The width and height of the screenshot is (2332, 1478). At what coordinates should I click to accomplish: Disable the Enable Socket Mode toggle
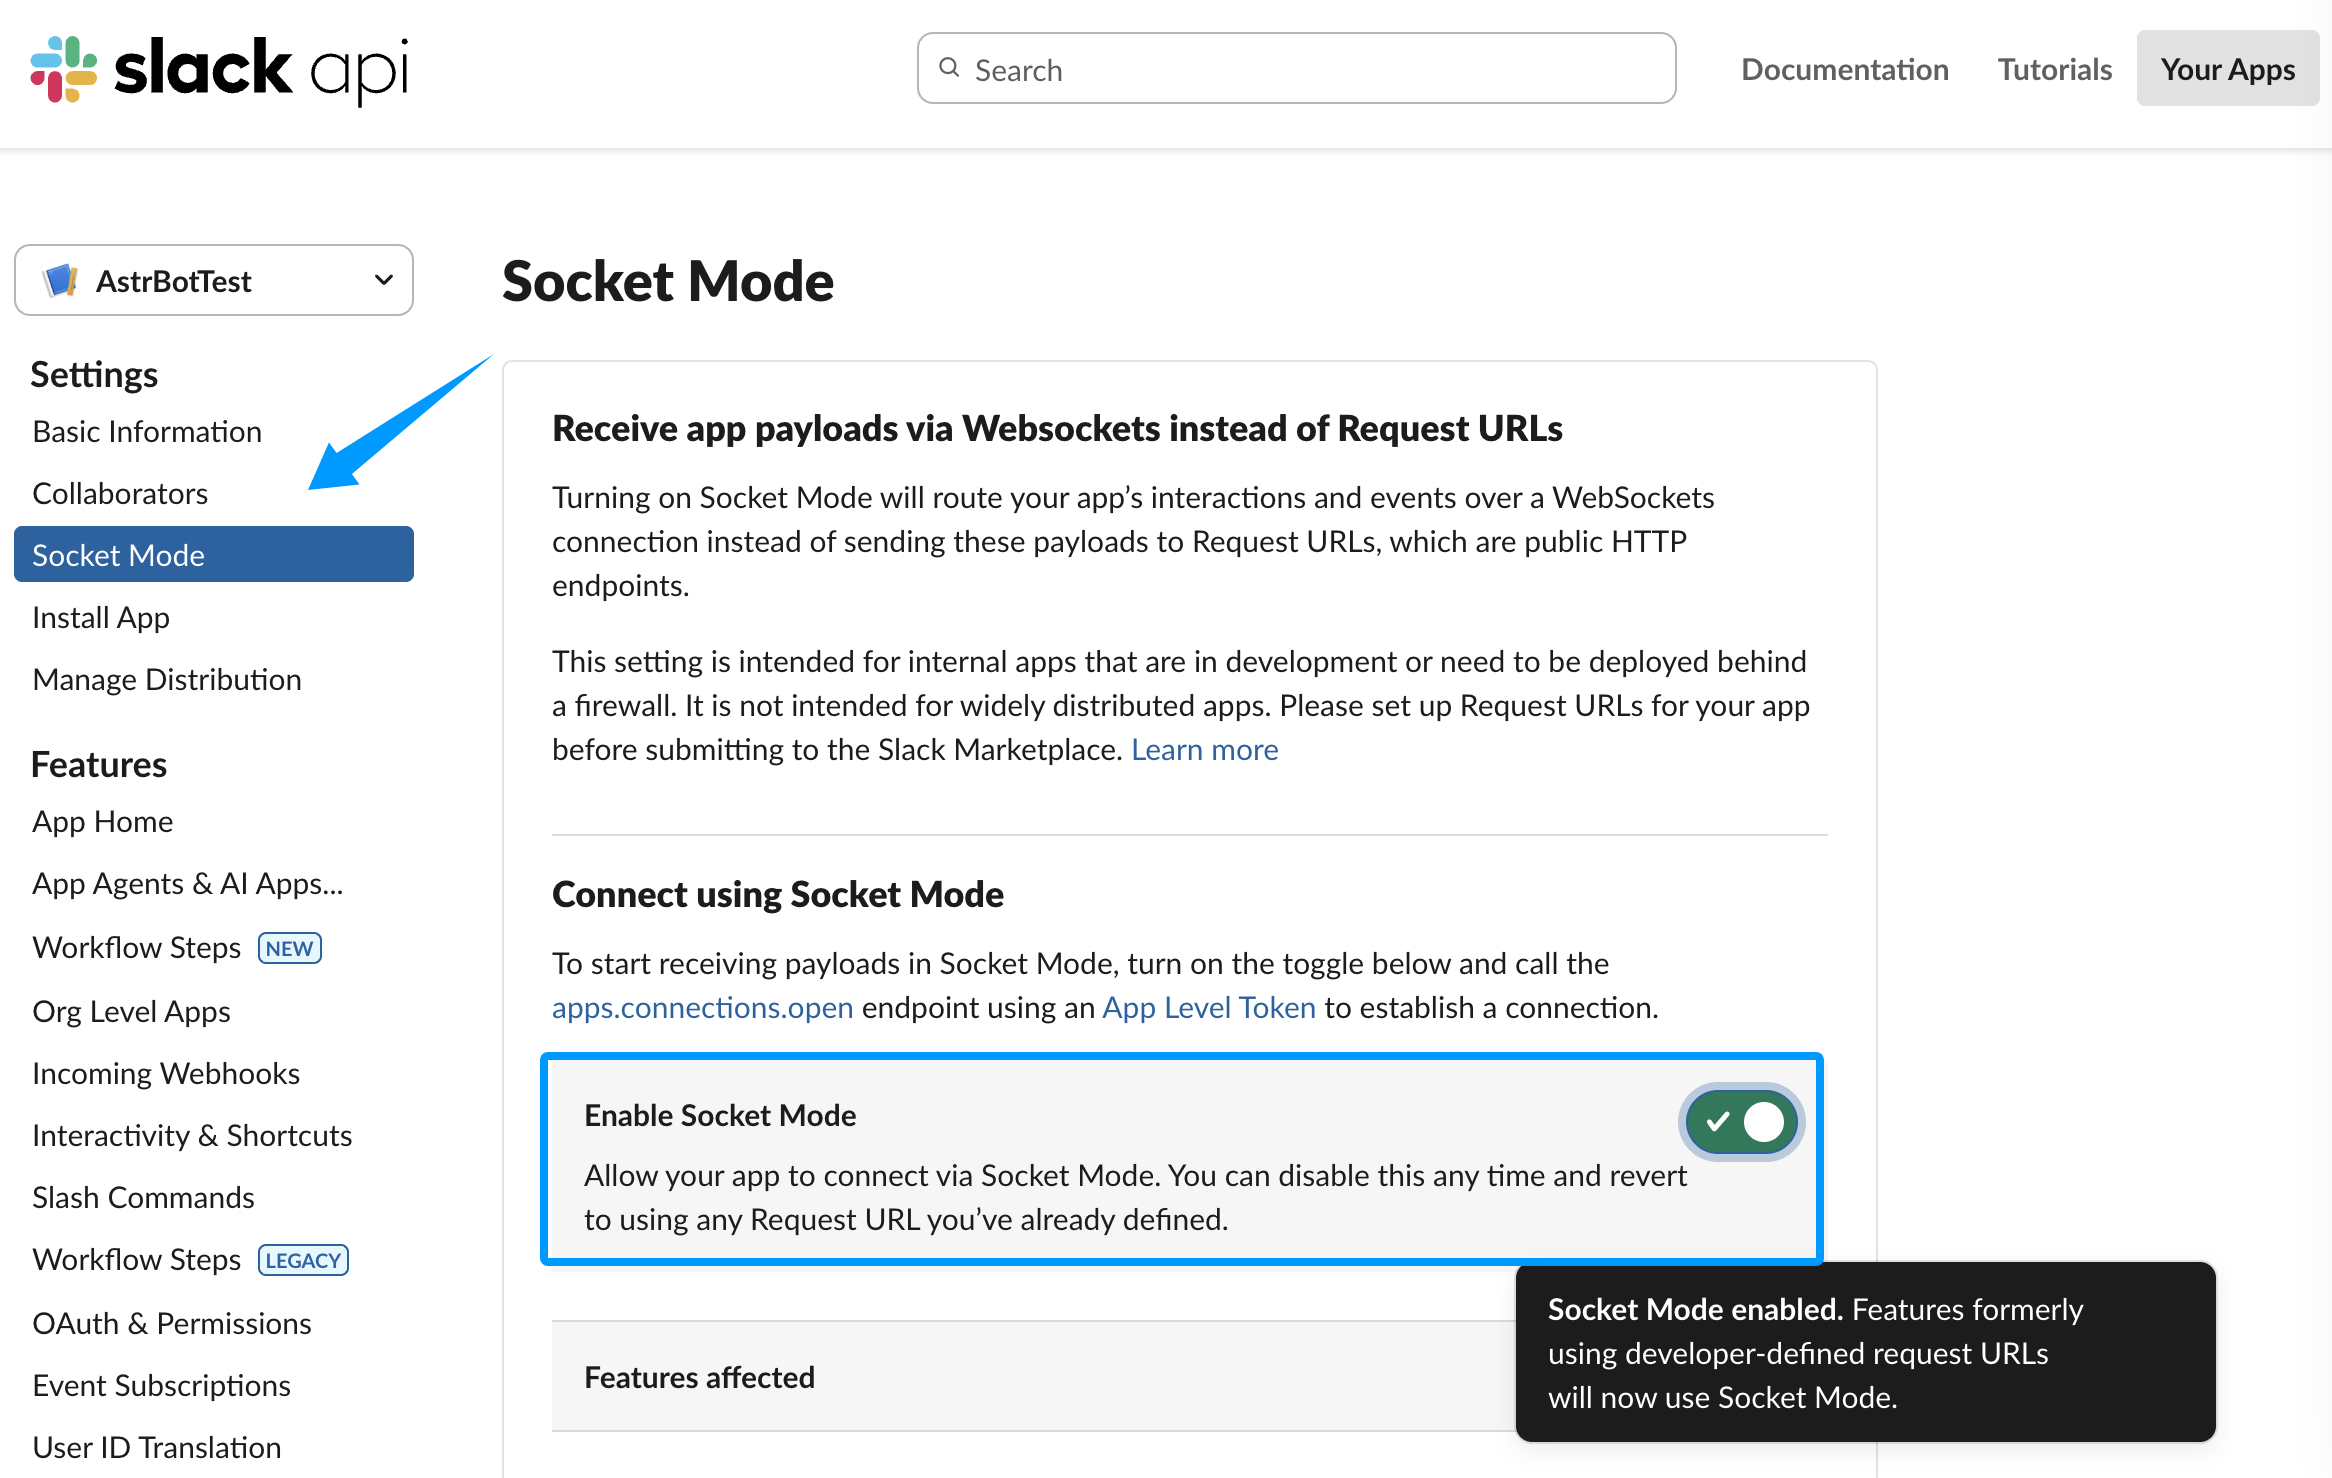tap(1741, 1122)
